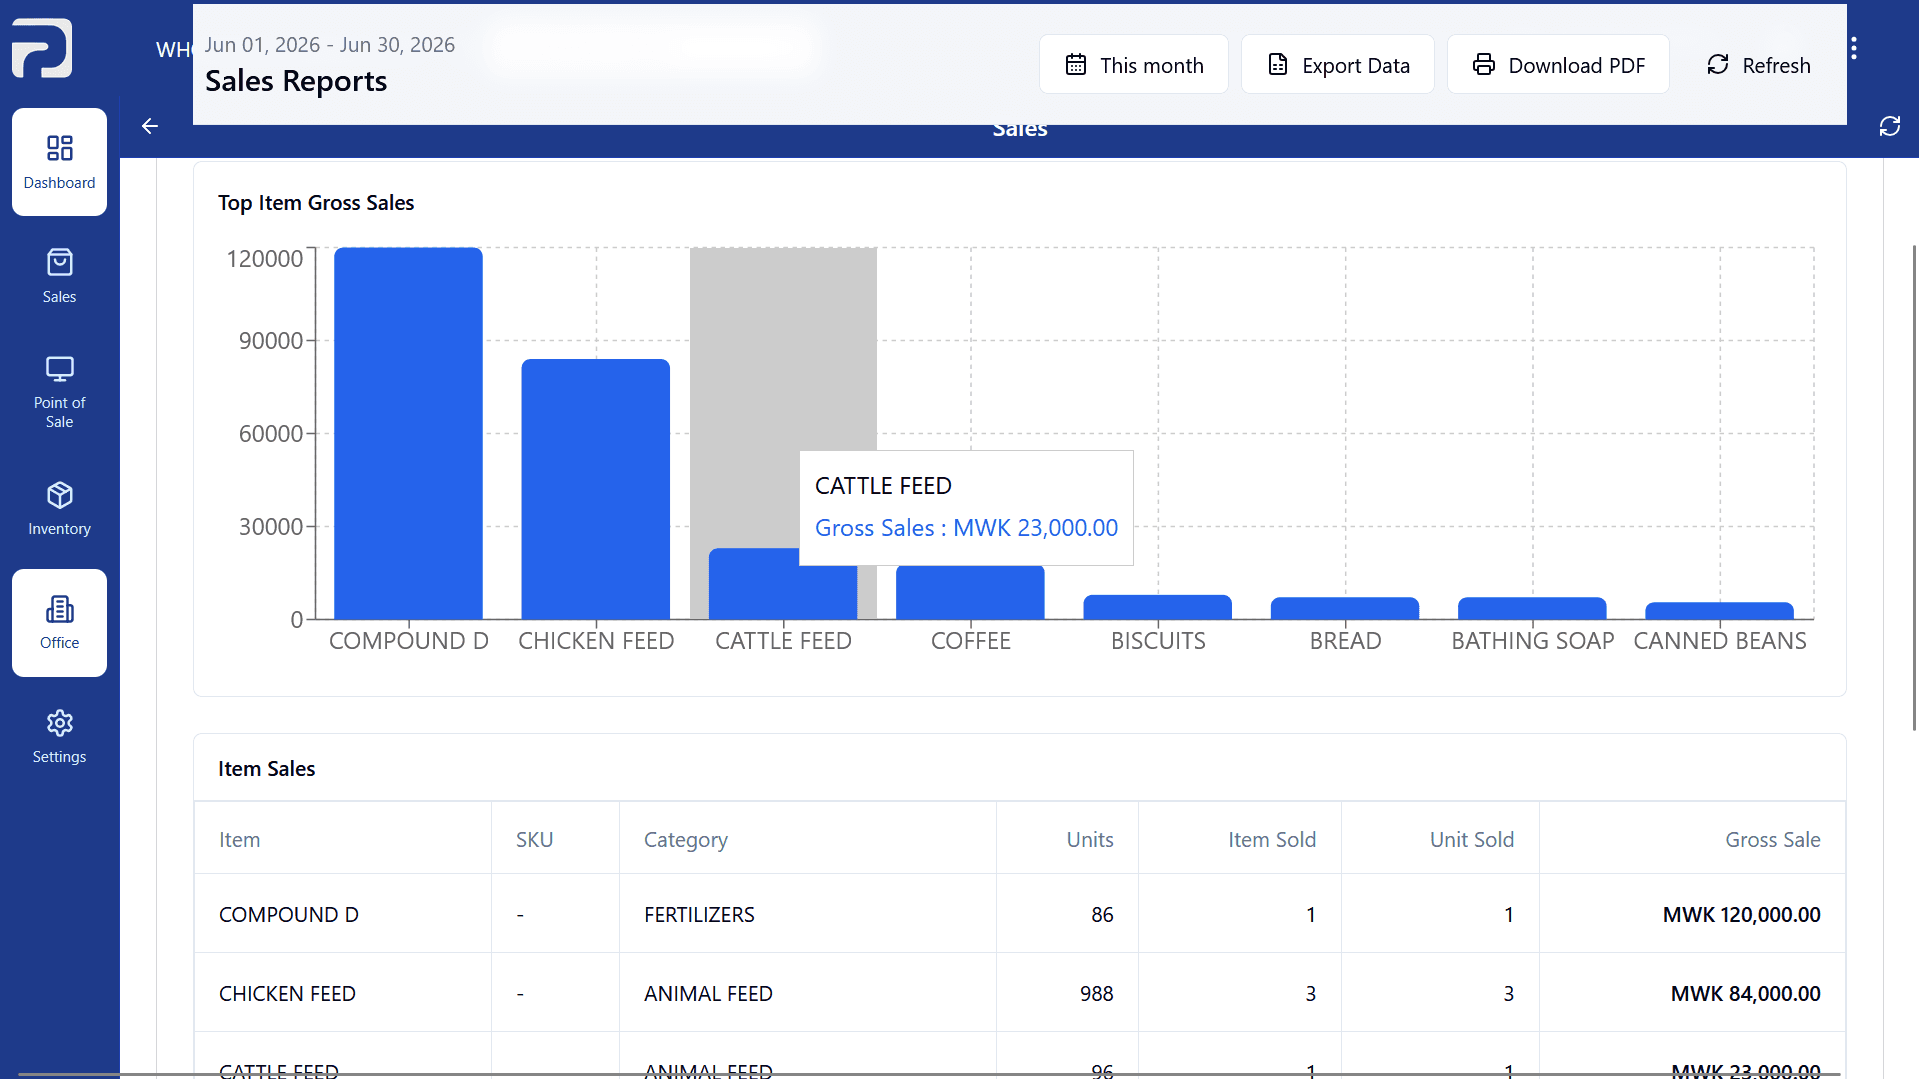Click the CANNED BEANS bar in chart
Viewport: 1919px width, 1079px height.
(1719, 611)
